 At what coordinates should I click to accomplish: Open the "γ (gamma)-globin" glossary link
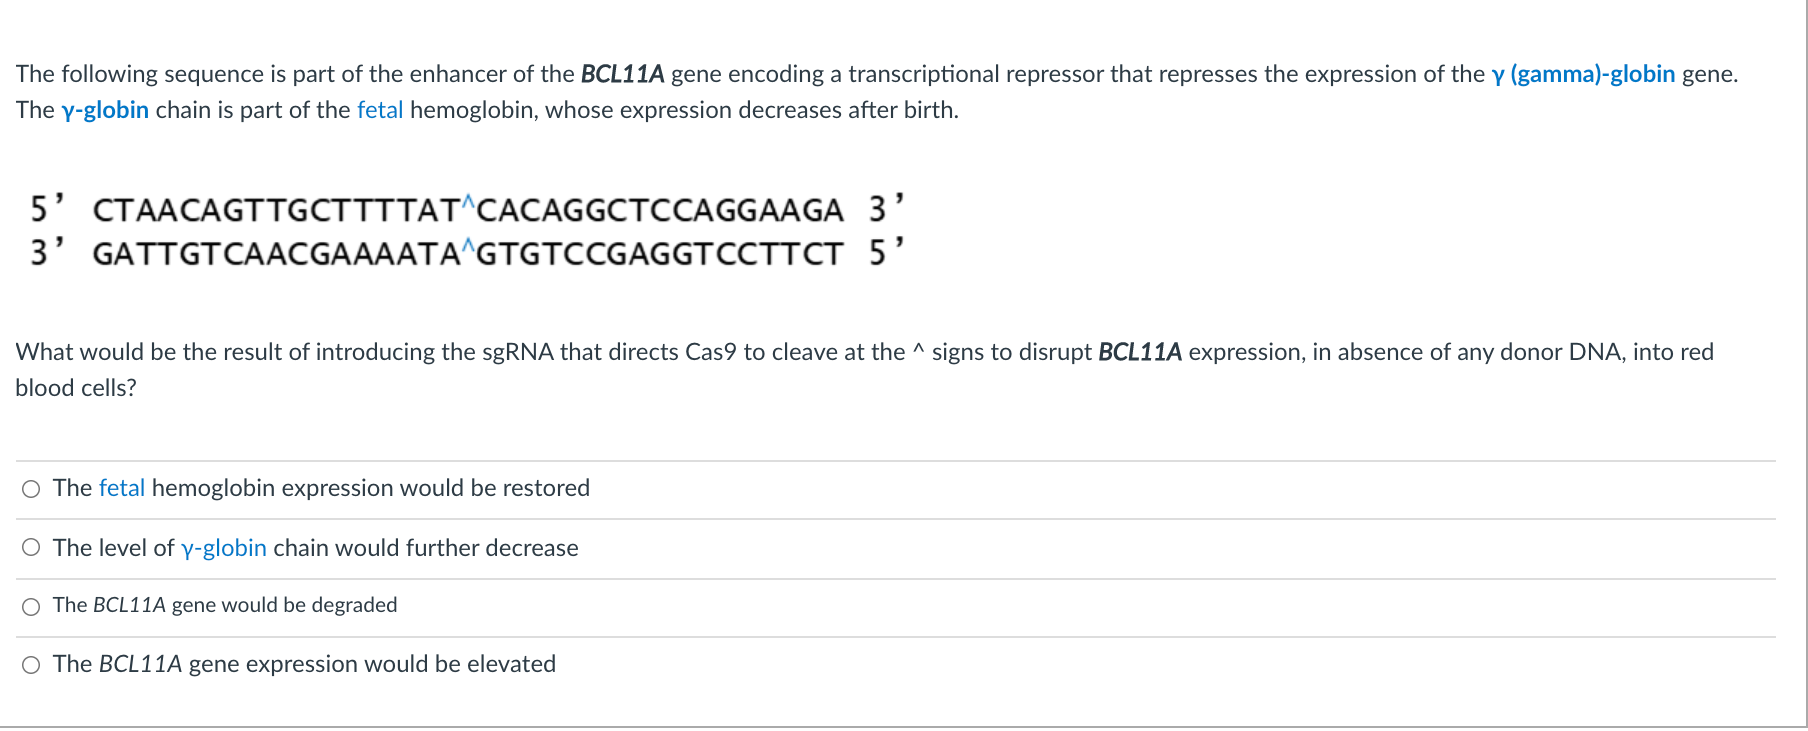1582,73
